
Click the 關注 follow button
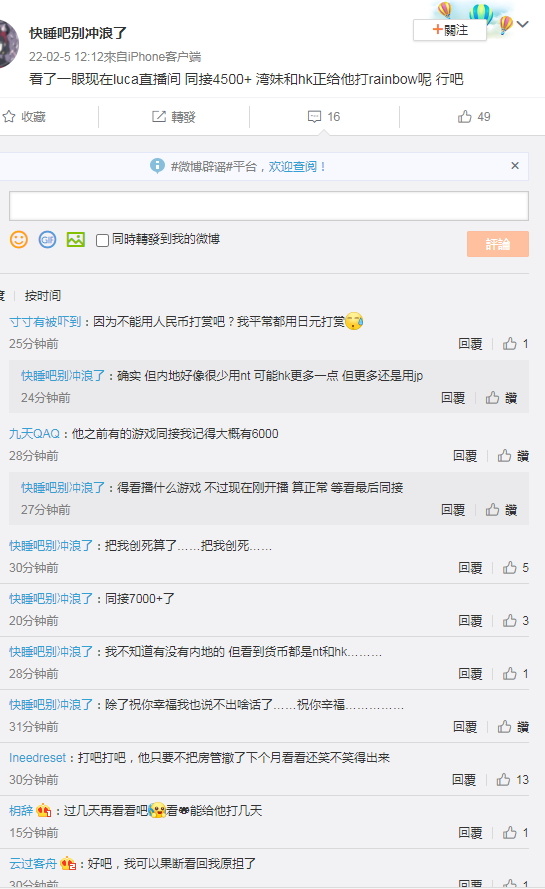click(x=450, y=30)
